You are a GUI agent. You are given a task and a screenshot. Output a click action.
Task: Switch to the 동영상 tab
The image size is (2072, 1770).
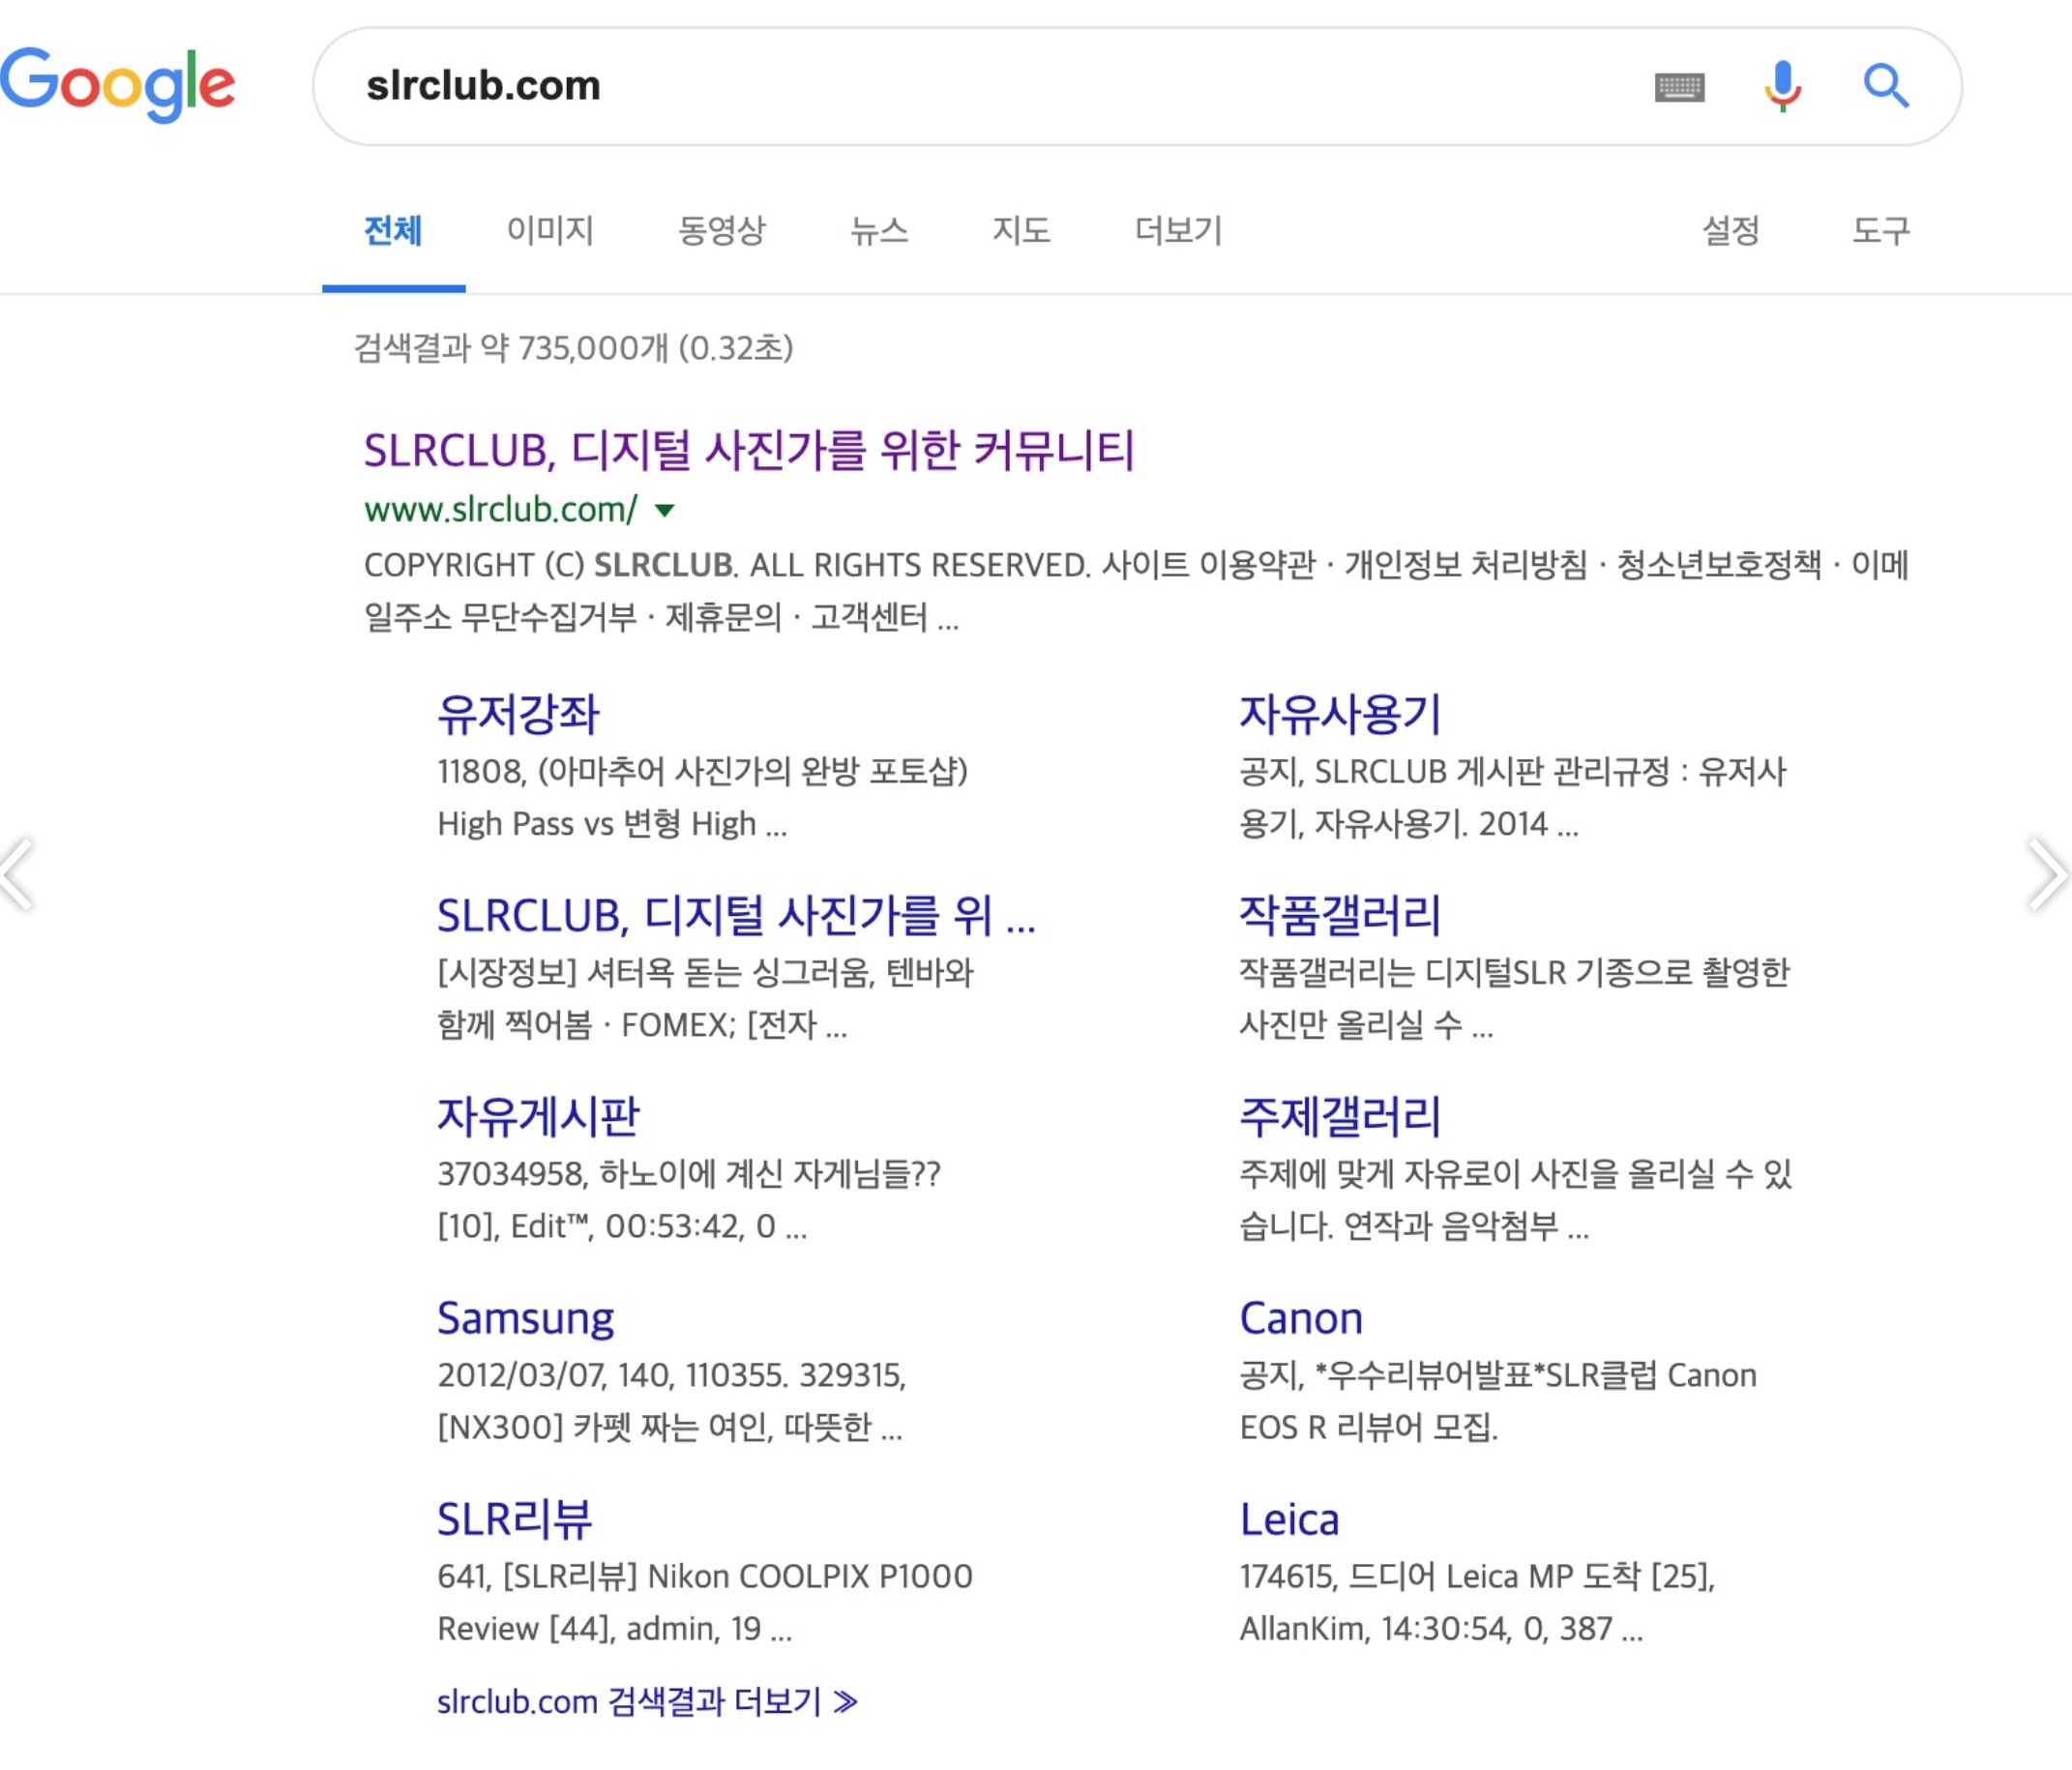click(722, 231)
